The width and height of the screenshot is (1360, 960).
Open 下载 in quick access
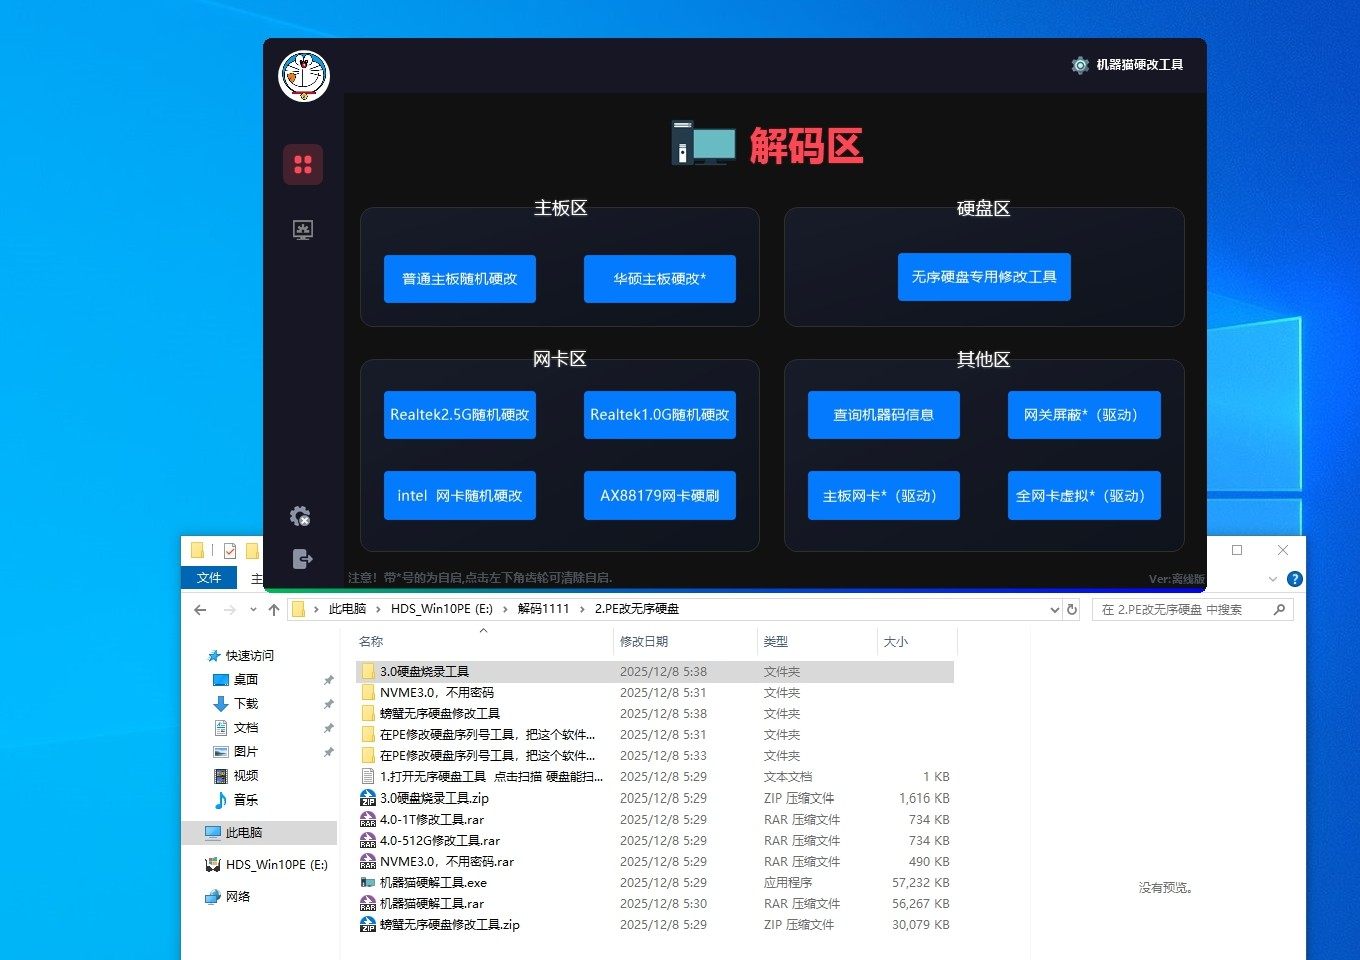coord(246,704)
